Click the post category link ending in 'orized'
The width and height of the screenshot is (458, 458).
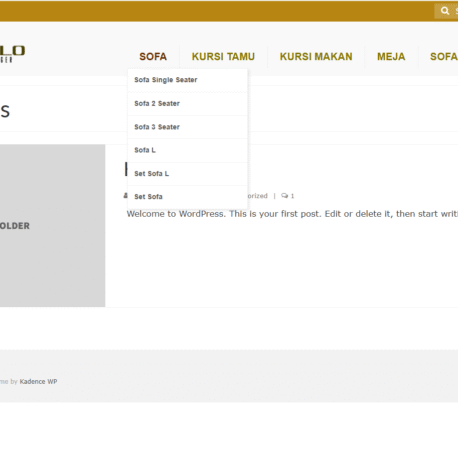tap(257, 196)
